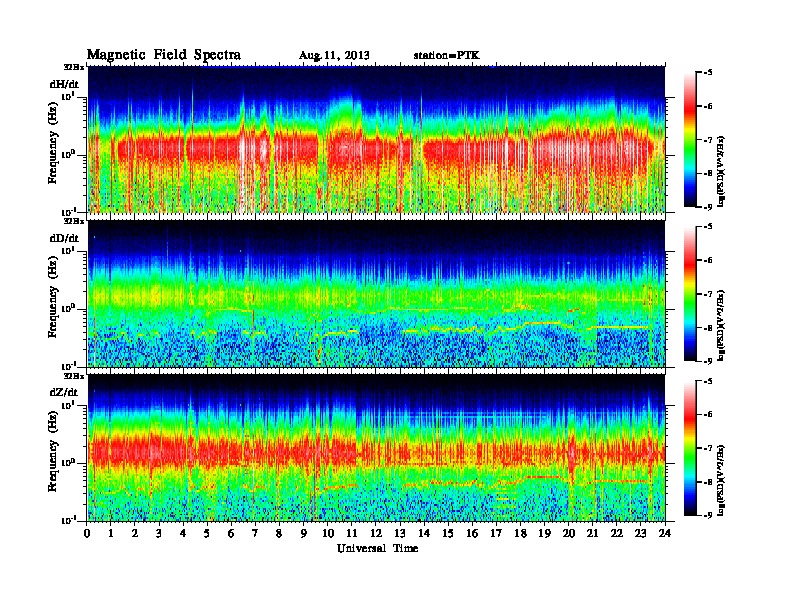Click the "station=PTK" label

(447, 55)
